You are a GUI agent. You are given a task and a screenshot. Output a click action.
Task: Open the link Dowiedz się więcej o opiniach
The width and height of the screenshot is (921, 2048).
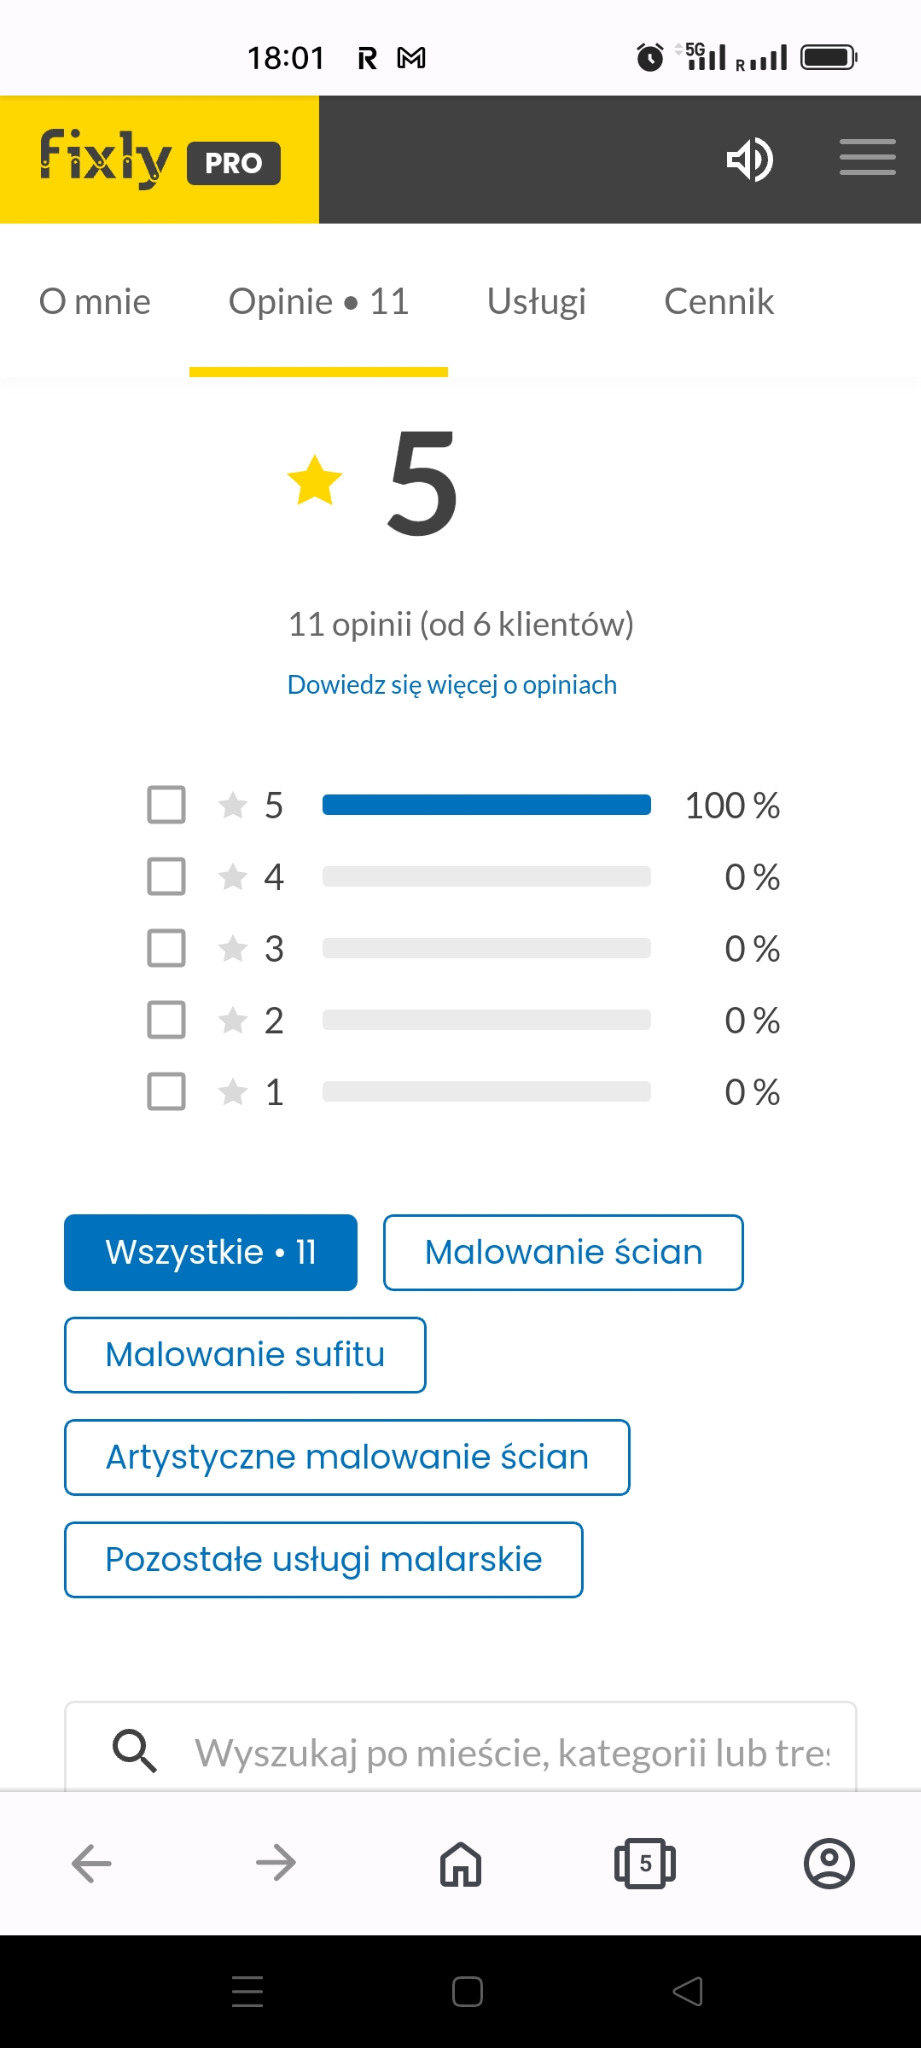451,684
